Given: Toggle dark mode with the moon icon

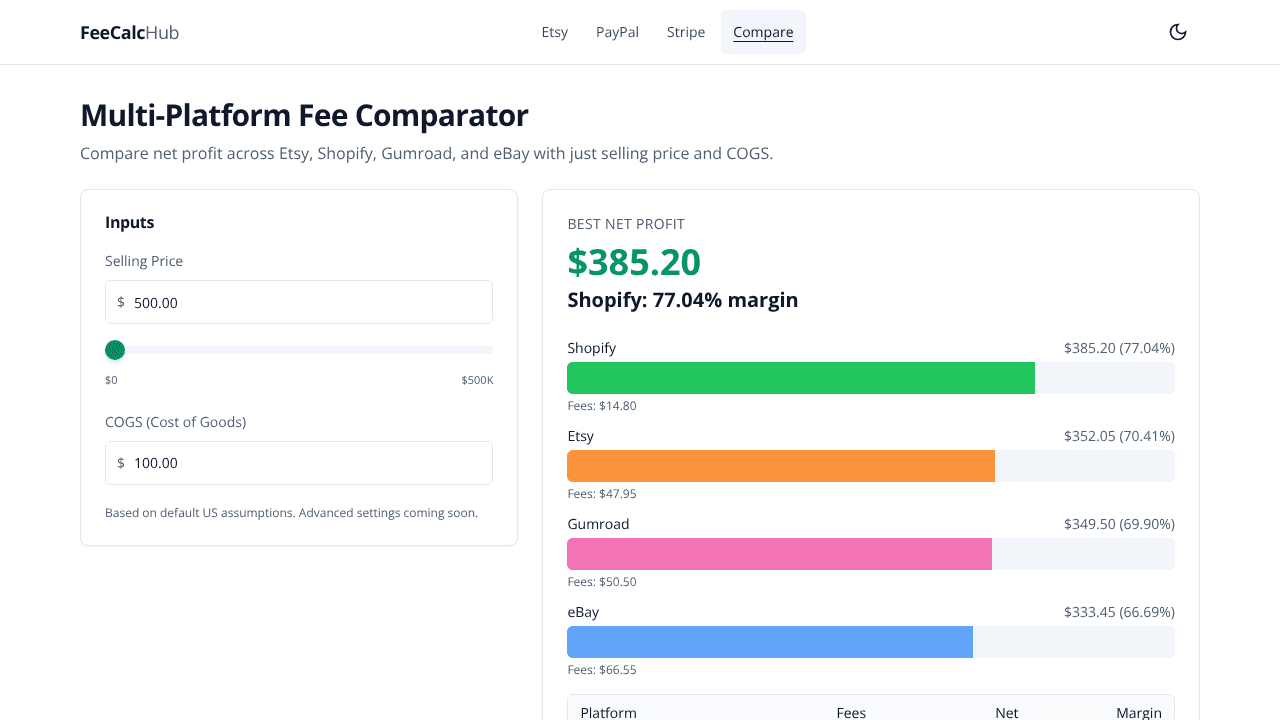Looking at the screenshot, I should click(x=1178, y=32).
